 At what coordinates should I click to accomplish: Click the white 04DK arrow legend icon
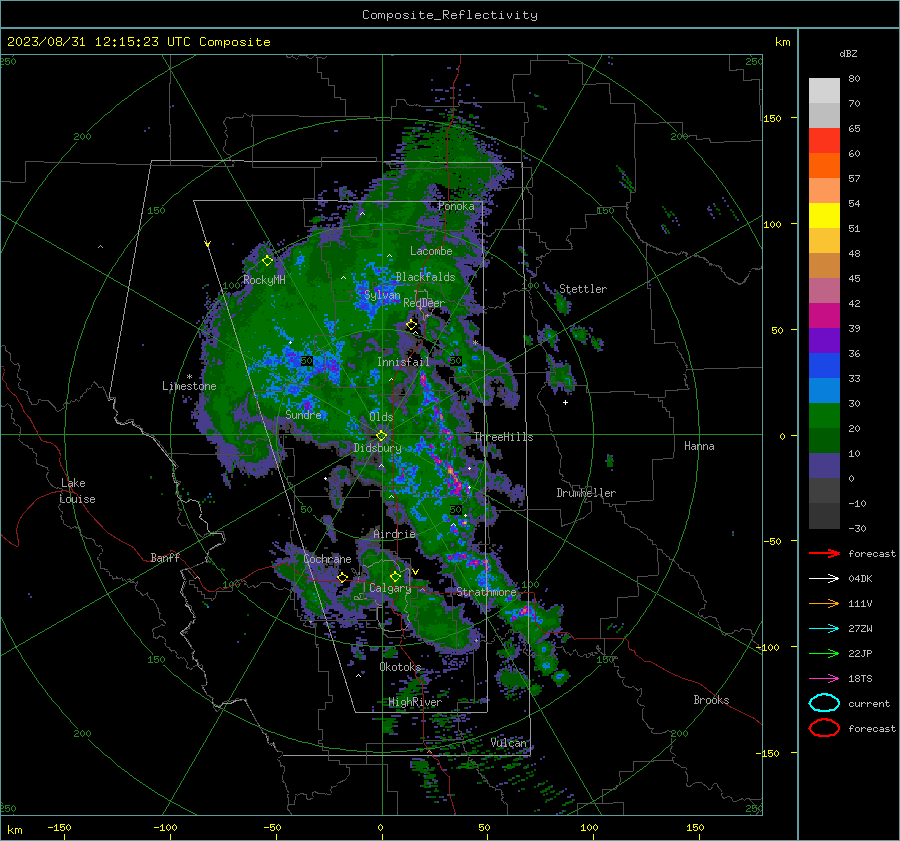[824, 578]
